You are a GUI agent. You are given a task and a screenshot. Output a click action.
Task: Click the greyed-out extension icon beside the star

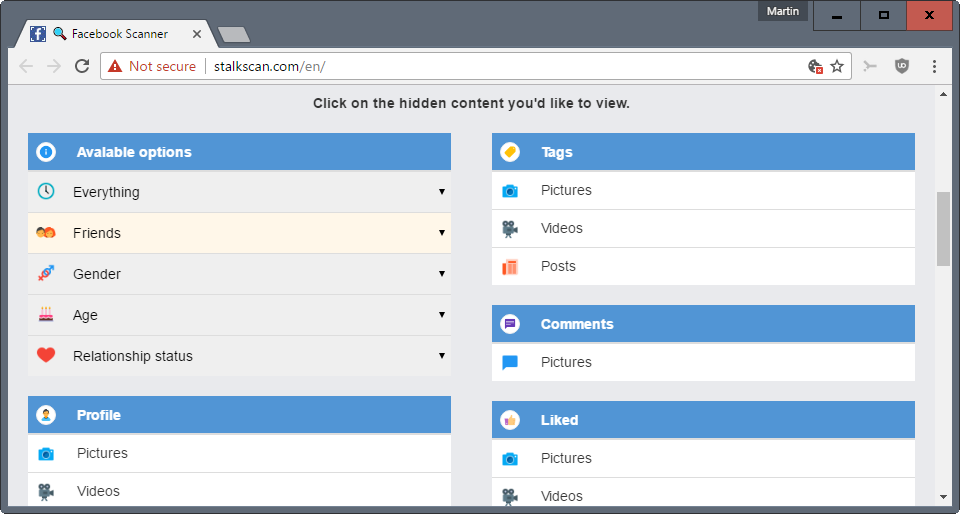pos(870,66)
